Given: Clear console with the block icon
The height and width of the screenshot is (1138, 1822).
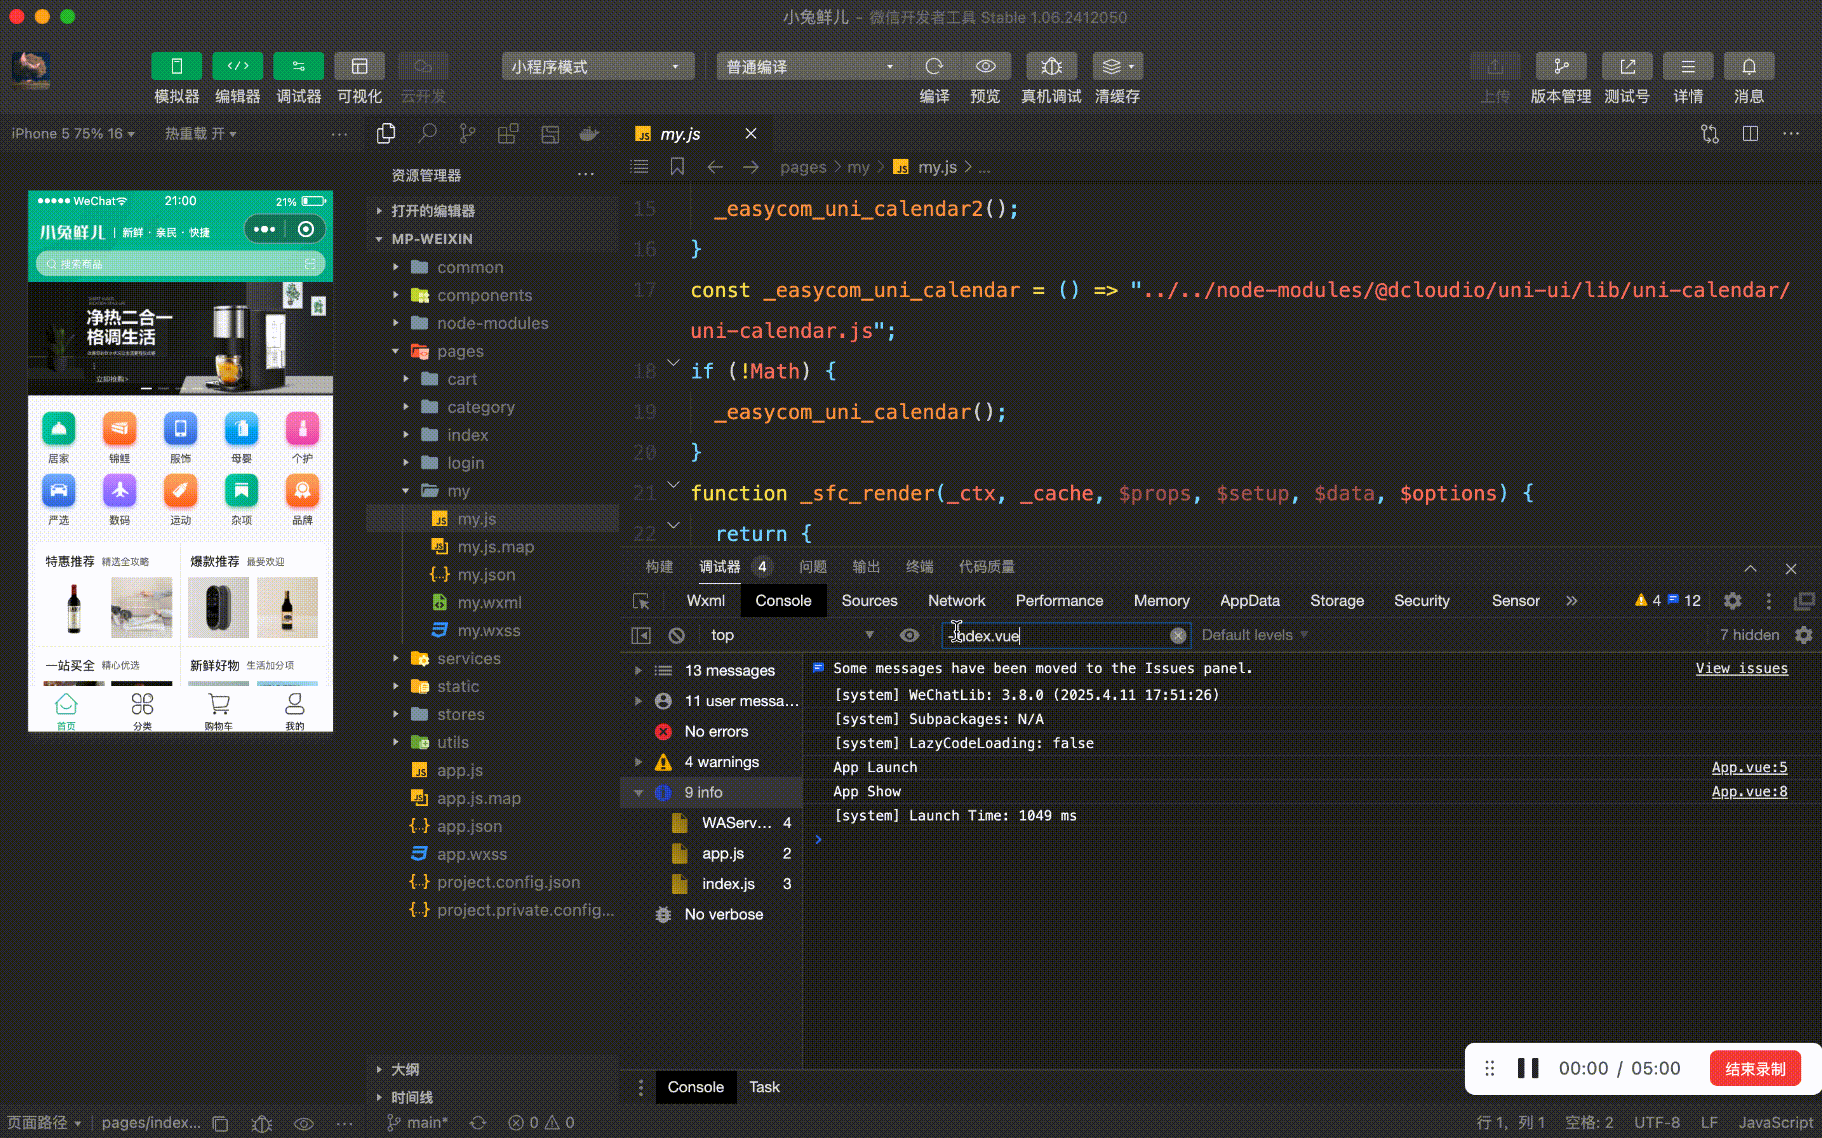Looking at the screenshot, I should click(677, 635).
